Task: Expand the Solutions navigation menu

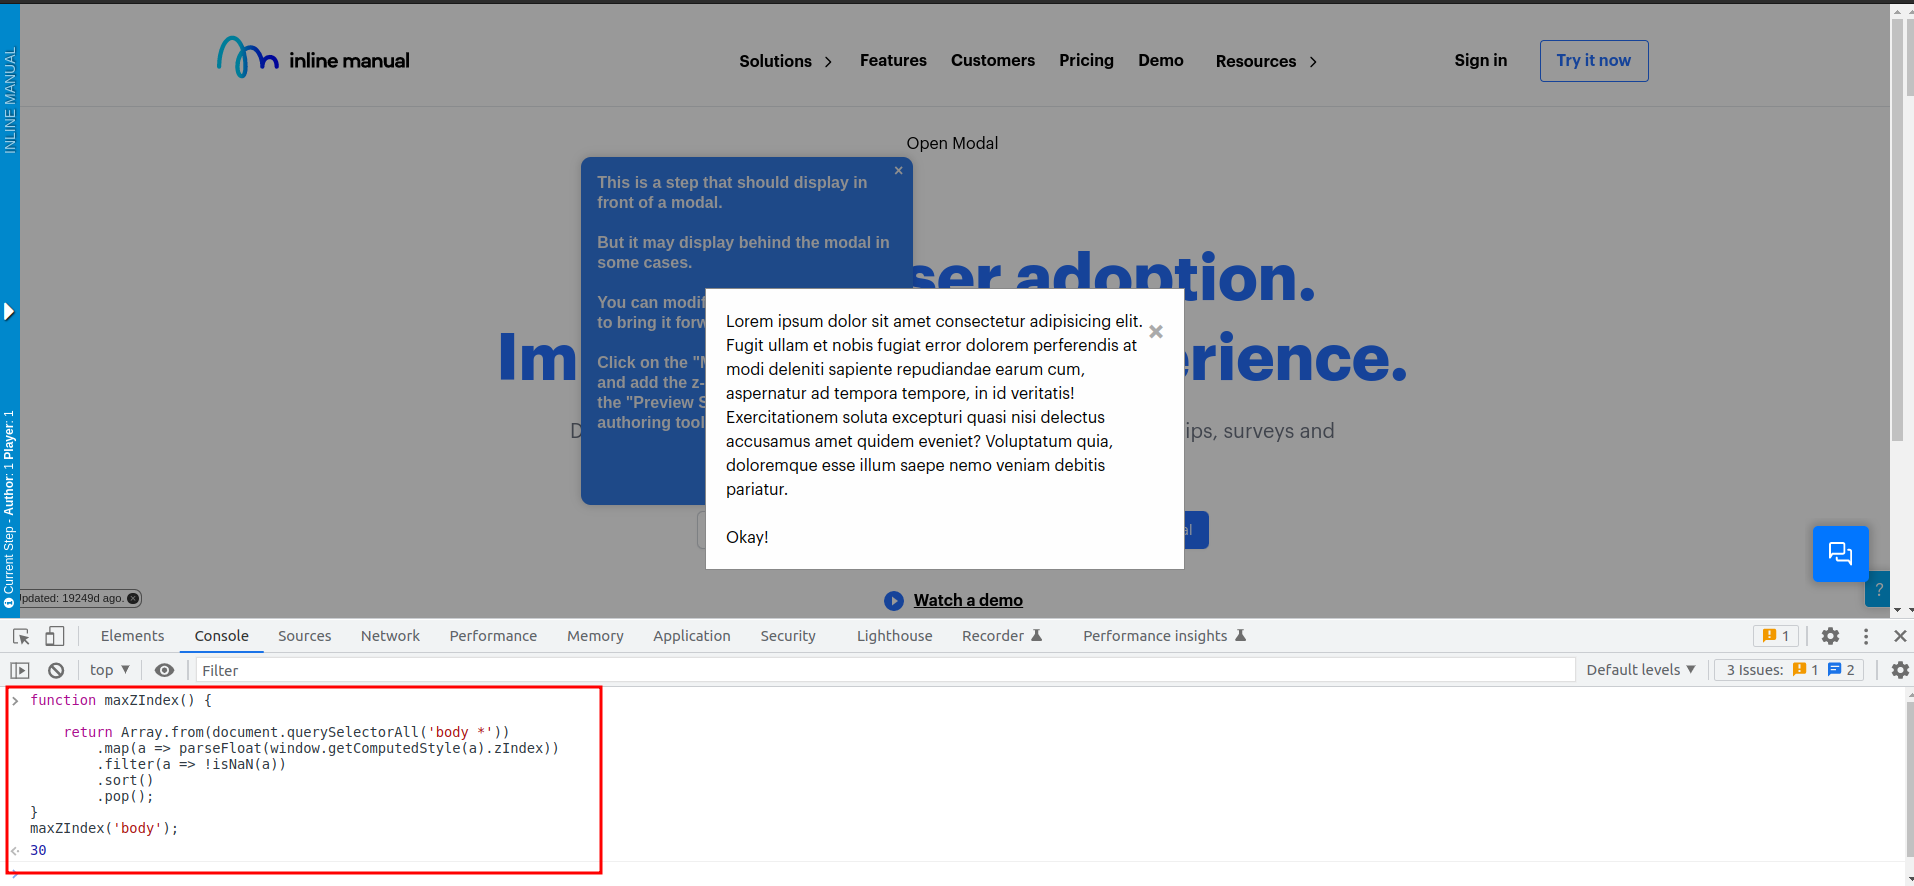Action: pyautogui.click(x=786, y=61)
